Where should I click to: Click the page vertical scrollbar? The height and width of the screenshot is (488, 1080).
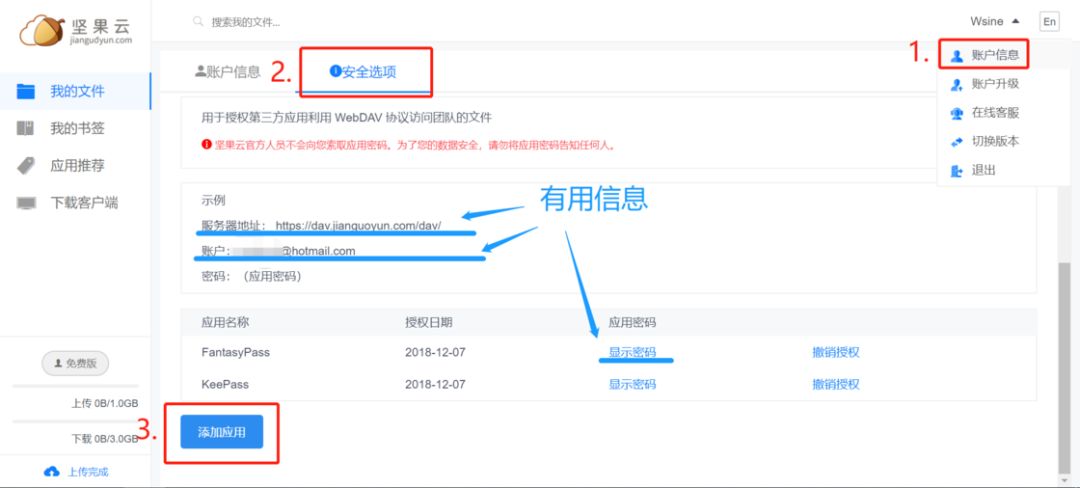1065,368
